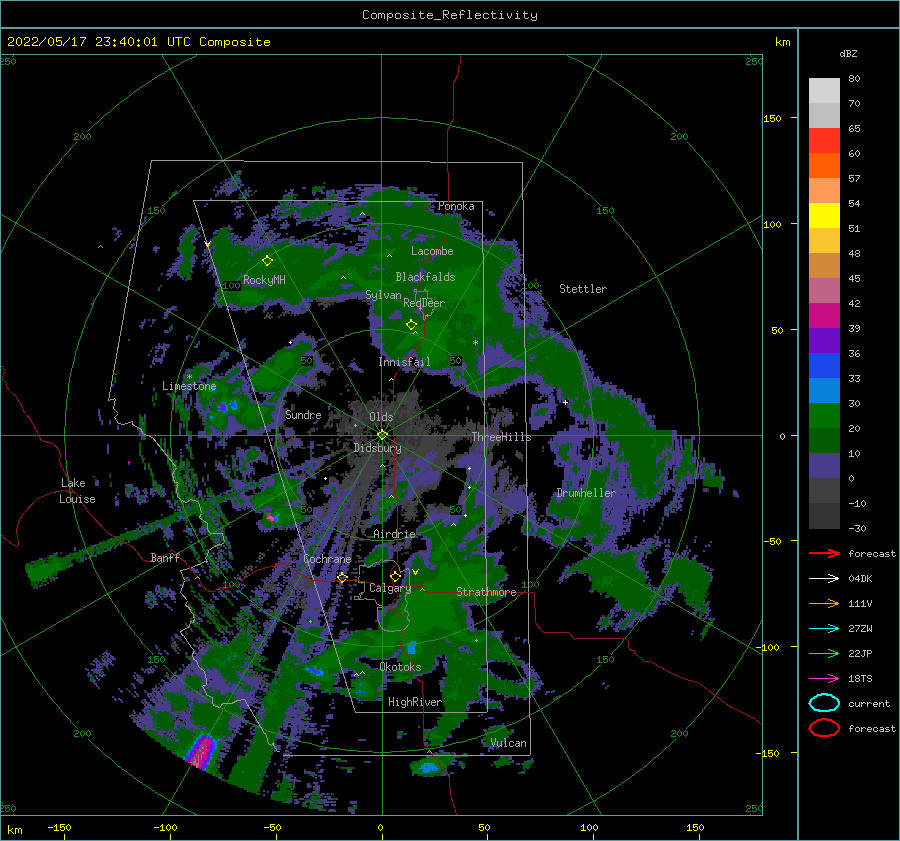The width and height of the screenshot is (900, 841).
Task: Click the dBZ legend heading
Action: 848,53
